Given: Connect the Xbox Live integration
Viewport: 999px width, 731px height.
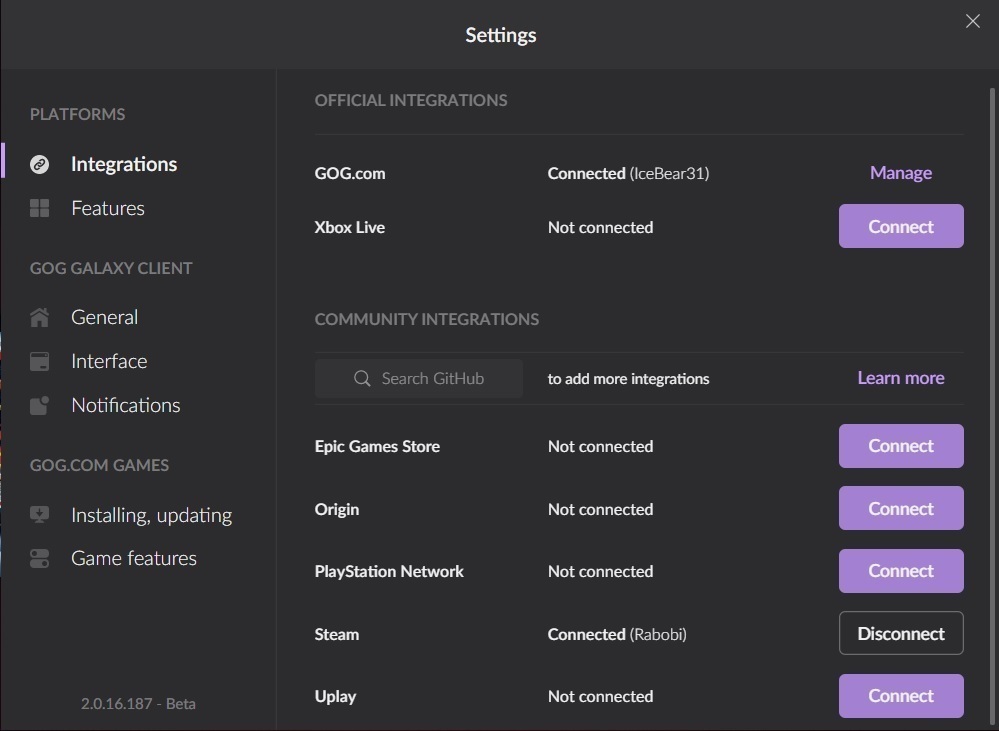Looking at the screenshot, I should [x=900, y=226].
